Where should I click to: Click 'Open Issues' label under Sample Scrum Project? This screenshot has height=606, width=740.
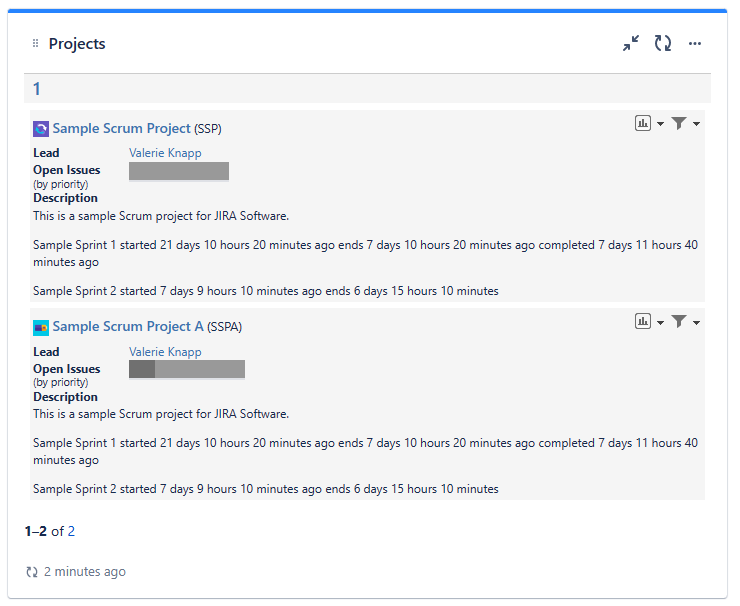tap(67, 170)
